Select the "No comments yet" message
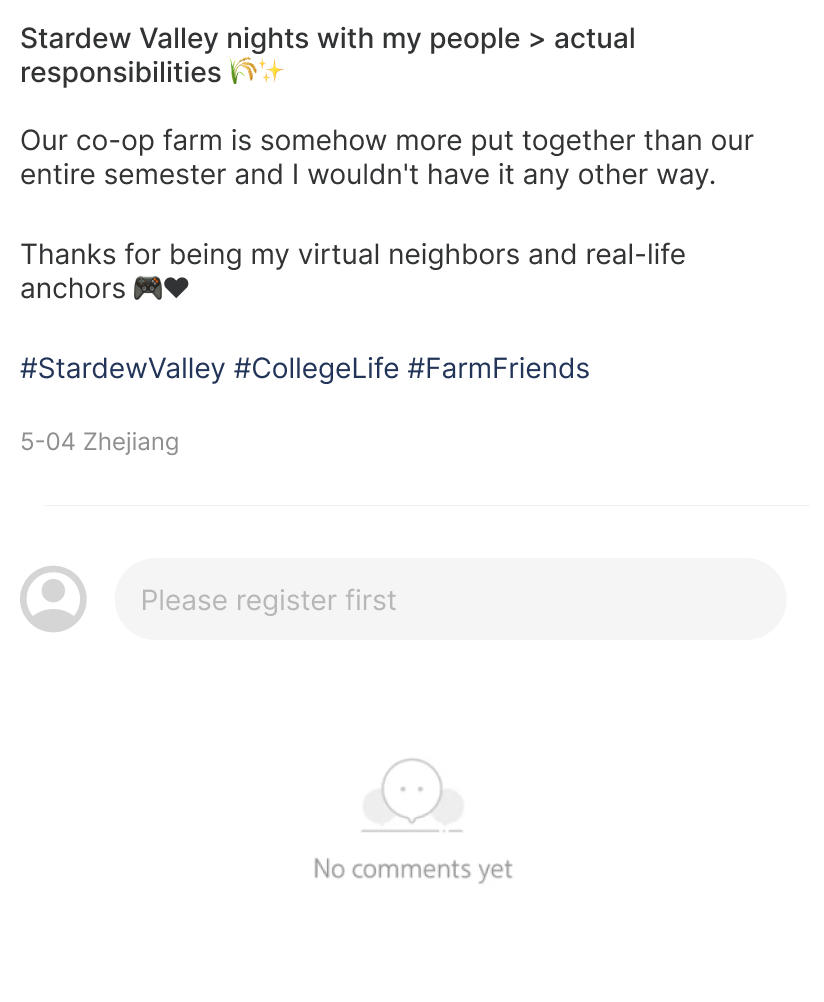 click(x=413, y=869)
